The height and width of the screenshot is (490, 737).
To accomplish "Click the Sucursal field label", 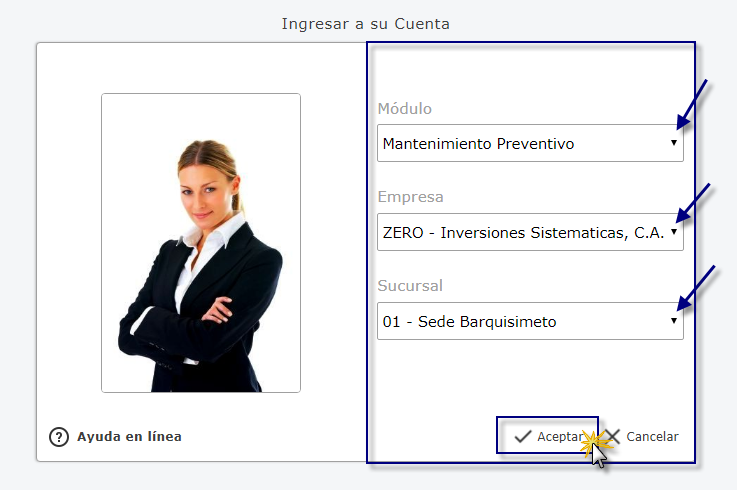I will point(410,285).
